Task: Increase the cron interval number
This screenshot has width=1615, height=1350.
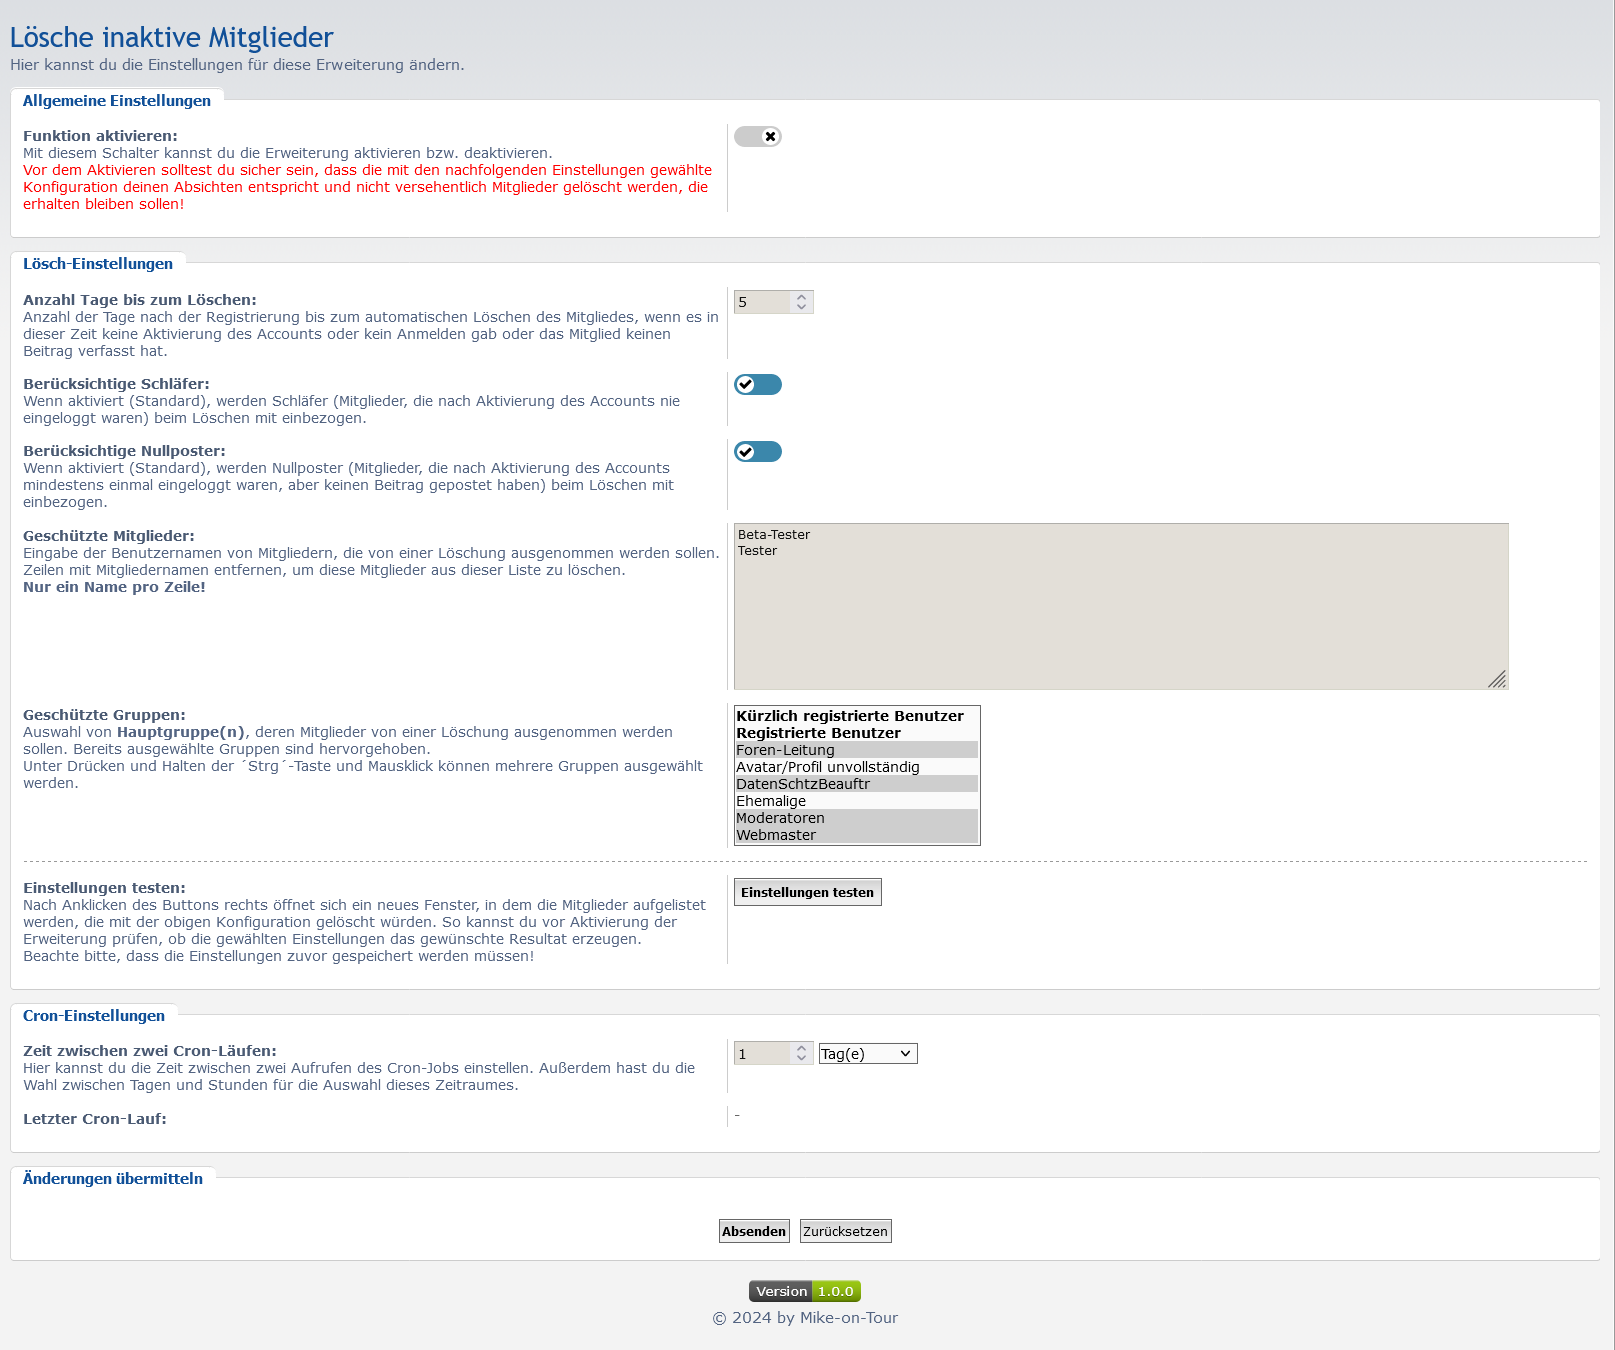Action: tap(801, 1048)
